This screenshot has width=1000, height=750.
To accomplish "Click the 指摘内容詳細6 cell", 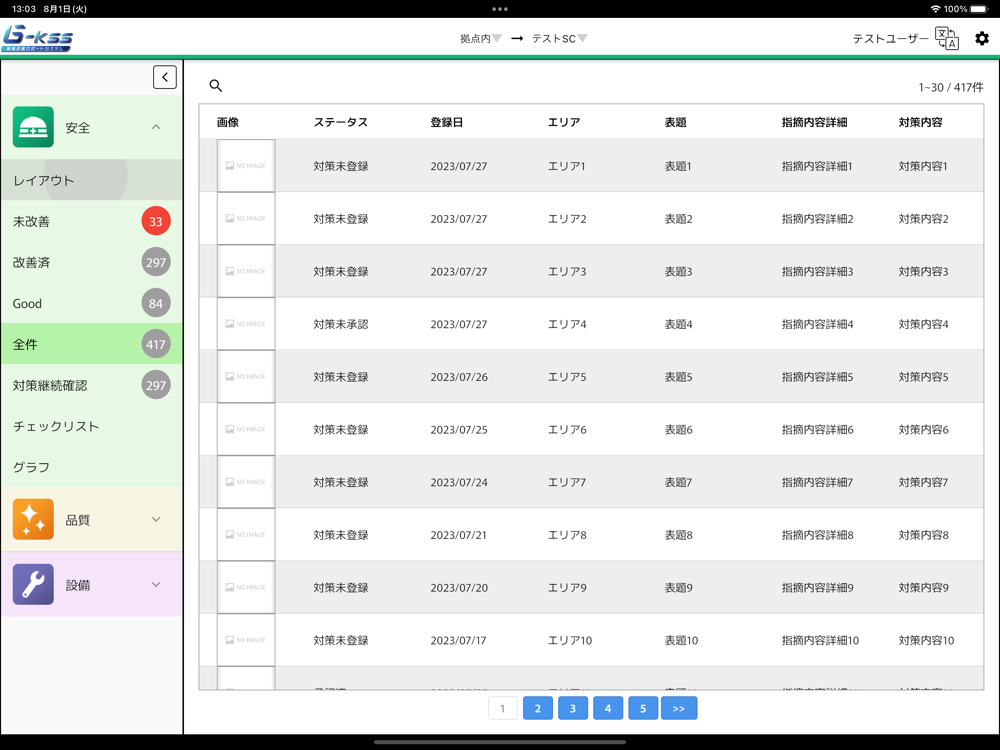I will pyautogui.click(x=818, y=430).
